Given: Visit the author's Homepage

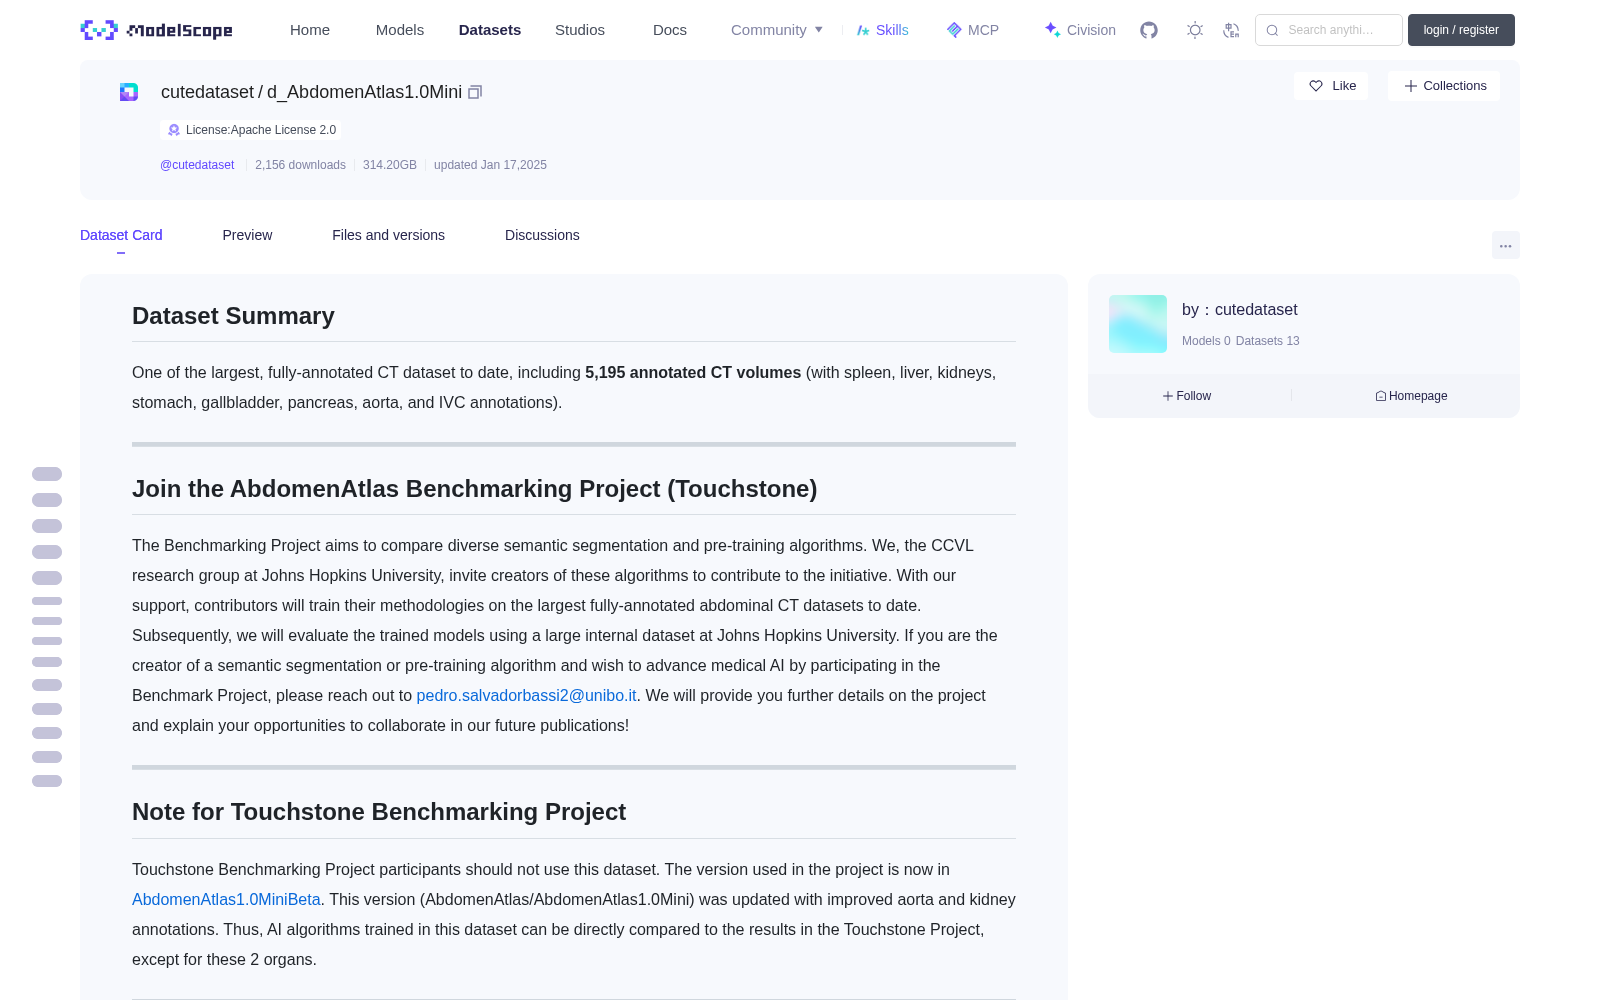Looking at the screenshot, I should pyautogui.click(x=1411, y=396).
